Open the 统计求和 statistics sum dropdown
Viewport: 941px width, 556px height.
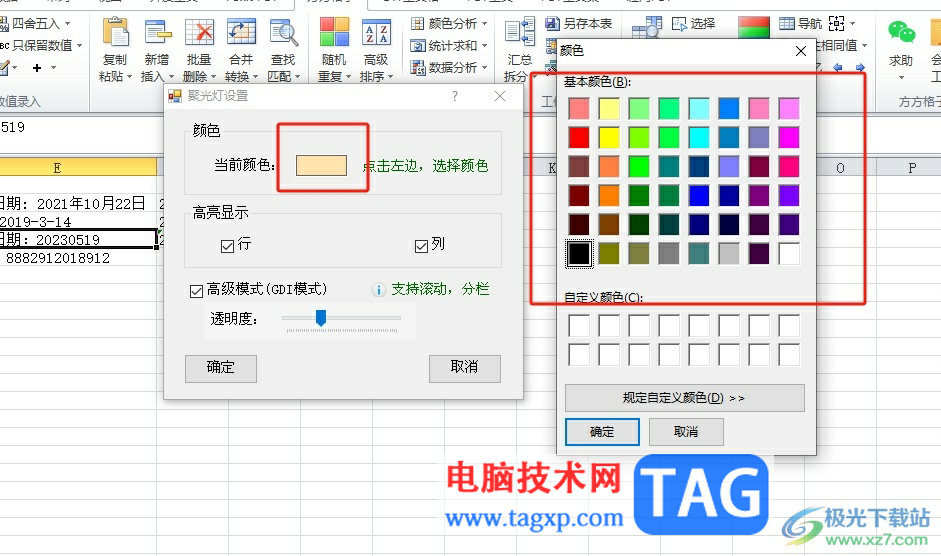pos(484,46)
